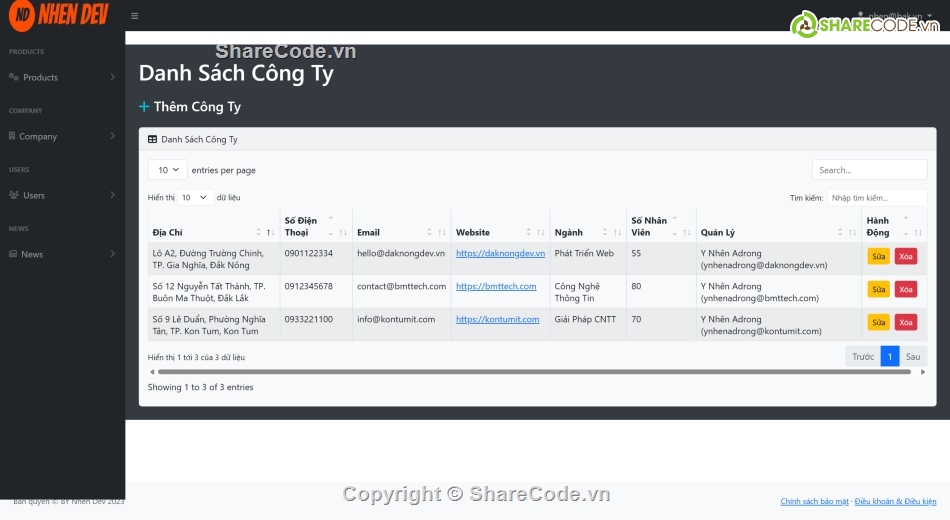Open Chính sách bảo mật footer link
Screen dimensions: 950x520
tap(814, 501)
